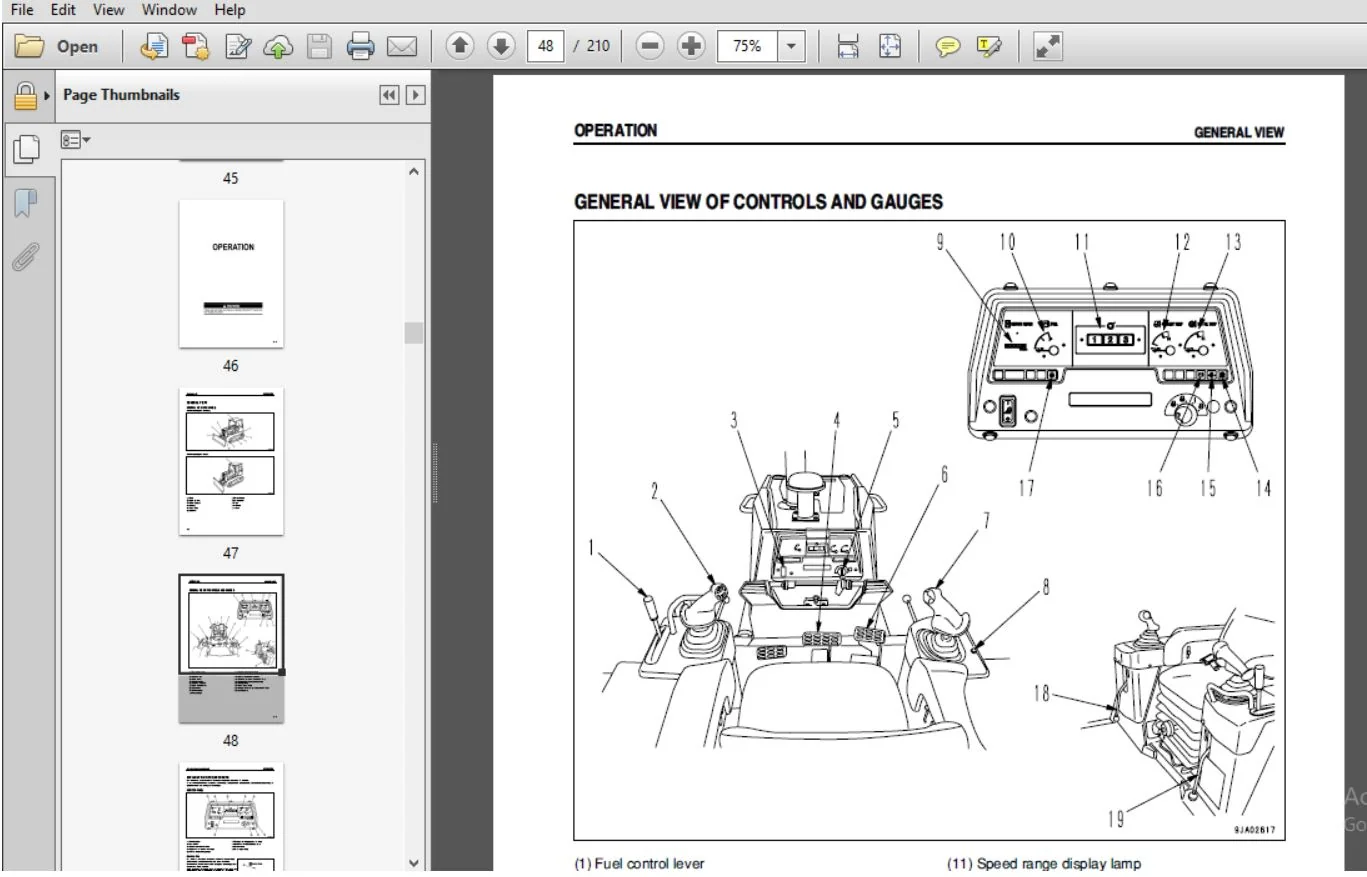1367x877 pixels.
Task: Click the page number field showing 48
Action: pos(545,46)
